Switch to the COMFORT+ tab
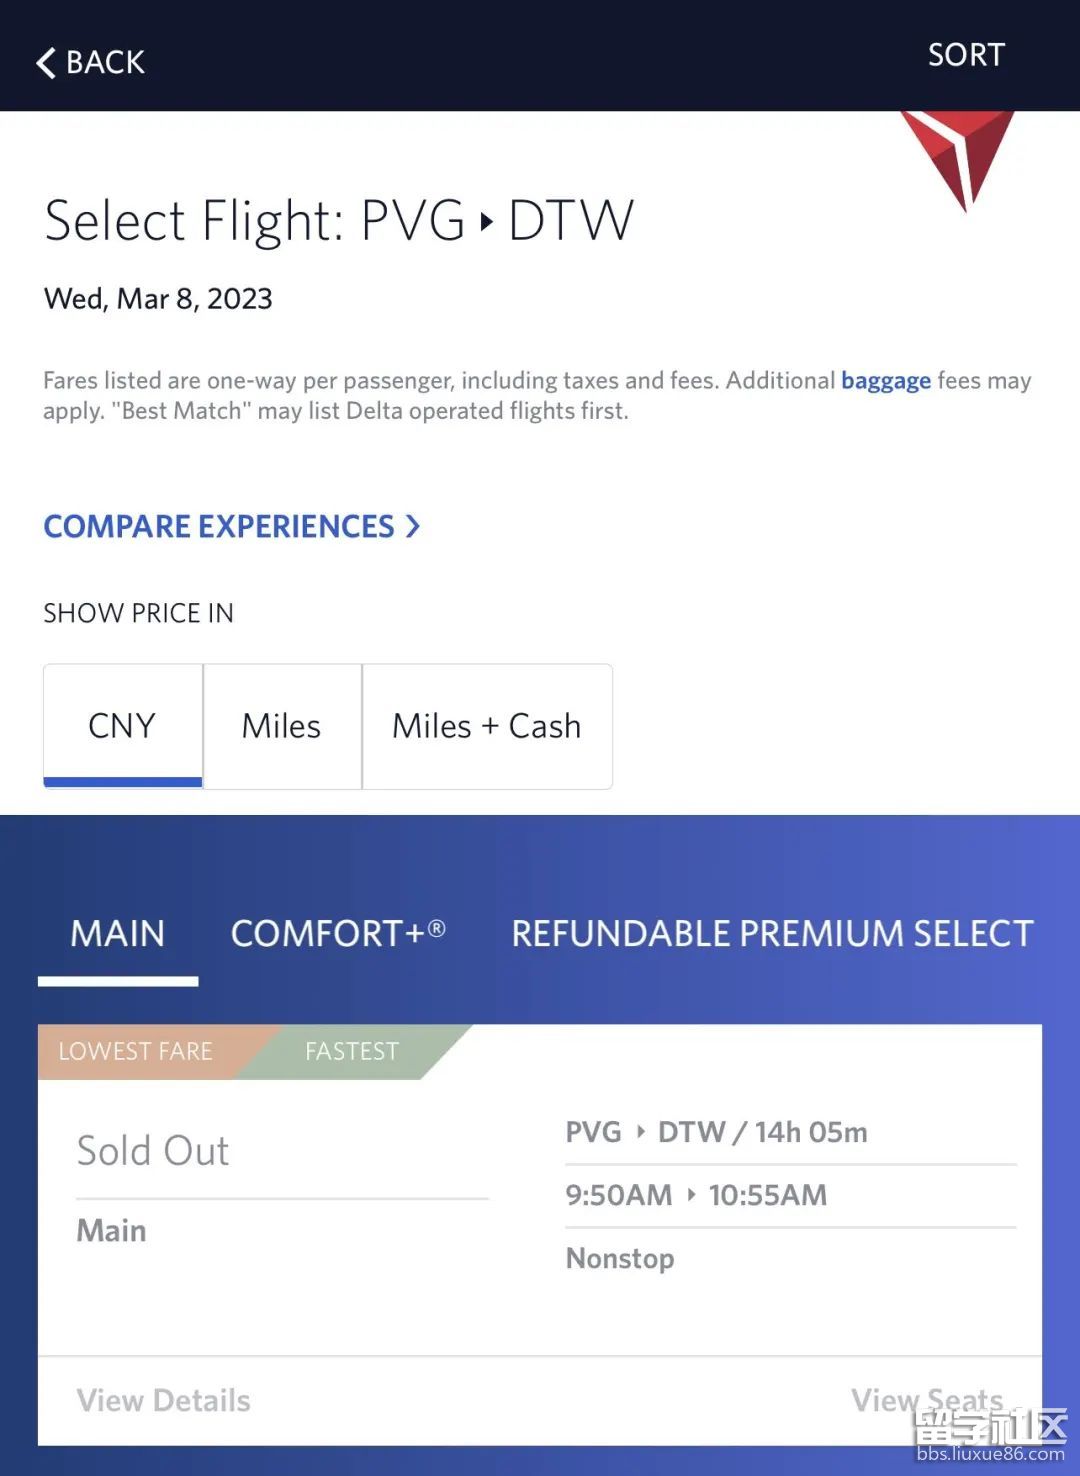The height and width of the screenshot is (1476, 1080). click(x=338, y=934)
